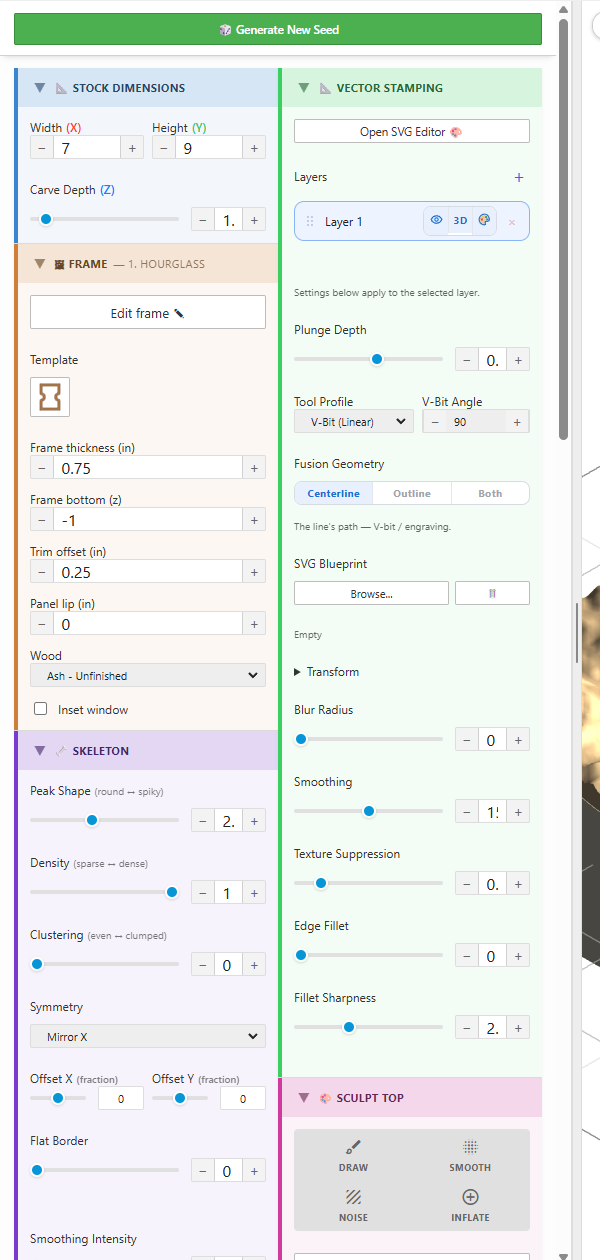600x1260 pixels.
Task: Open Layer 1 color palette icon
Action: click(484, 220)
